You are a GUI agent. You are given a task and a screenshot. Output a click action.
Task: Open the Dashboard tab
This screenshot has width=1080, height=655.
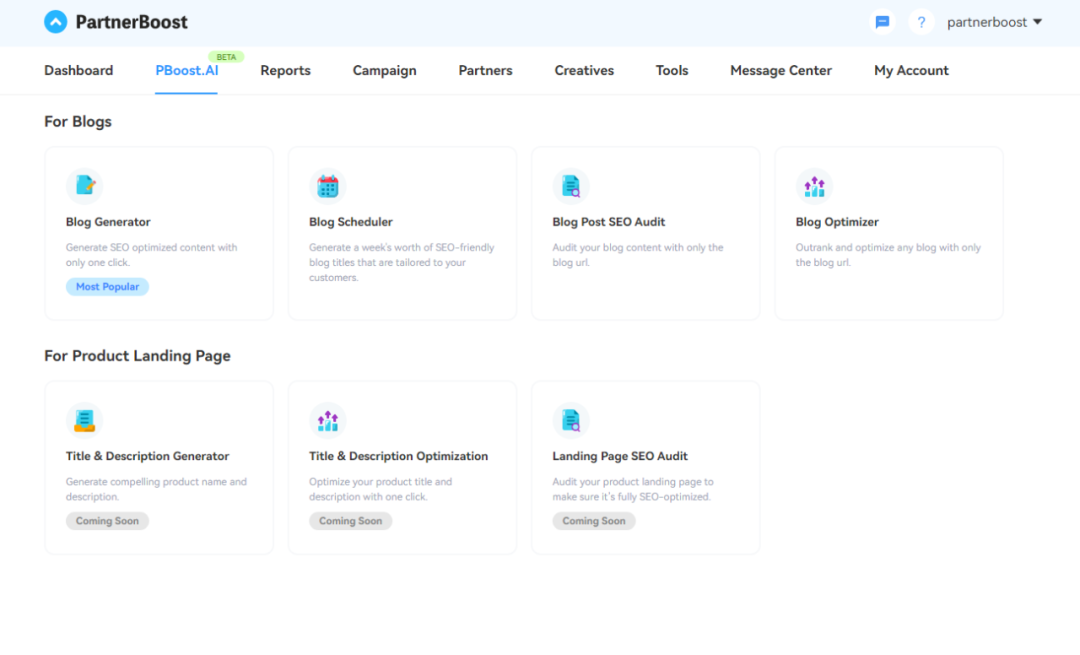79,70
